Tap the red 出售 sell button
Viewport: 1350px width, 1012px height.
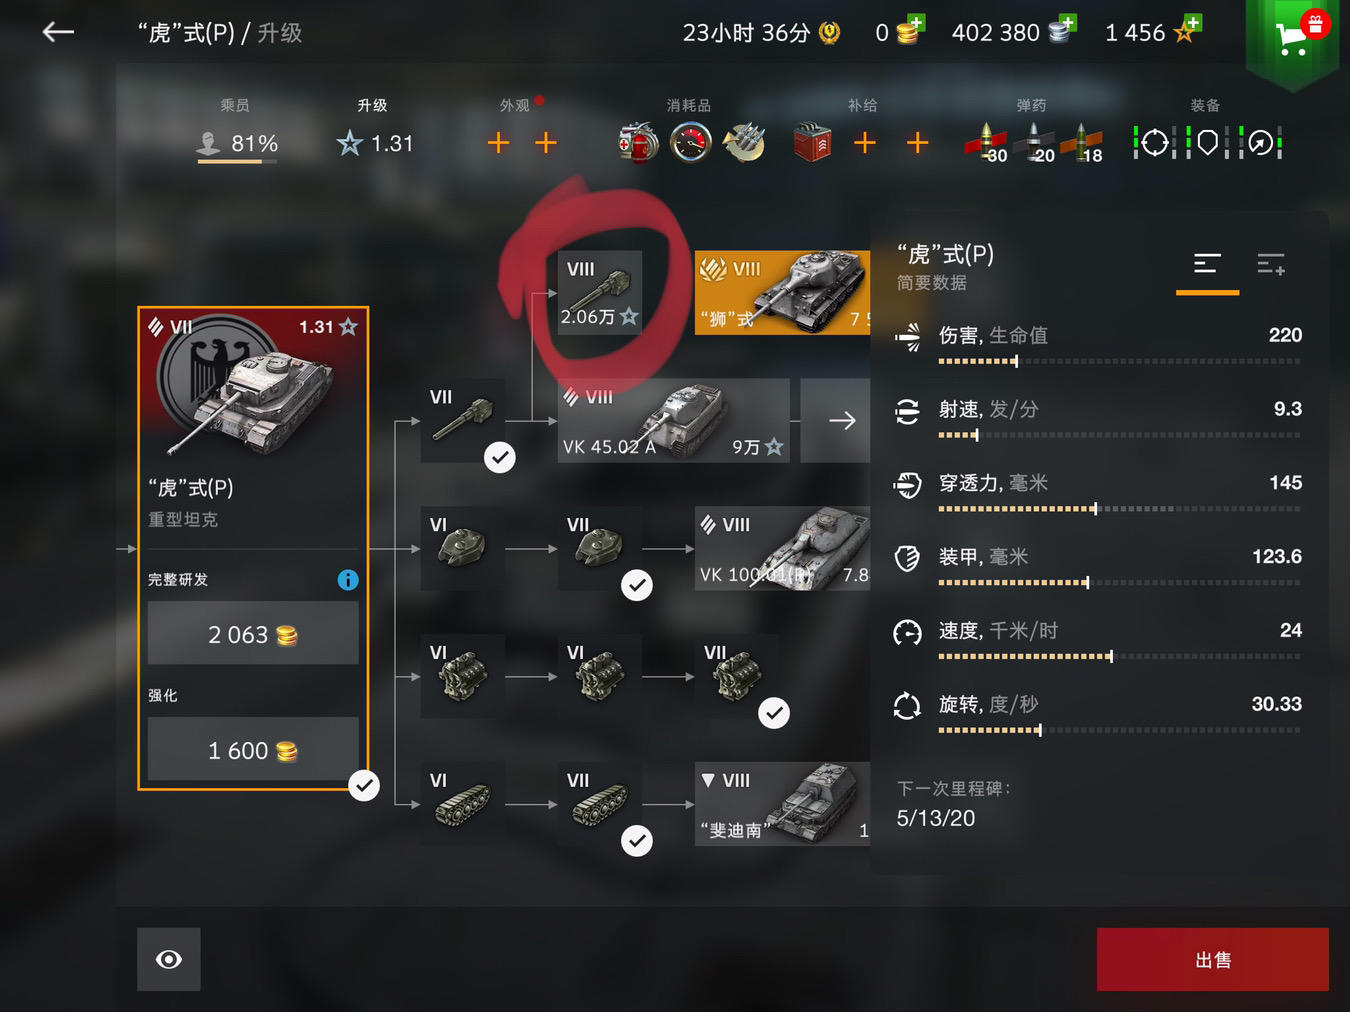tap(1213, 960)
